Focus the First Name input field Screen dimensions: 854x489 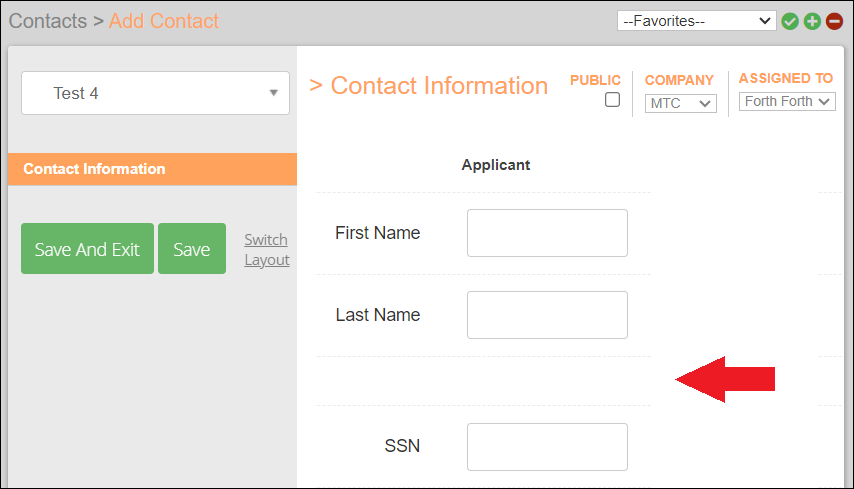(547, 233)
